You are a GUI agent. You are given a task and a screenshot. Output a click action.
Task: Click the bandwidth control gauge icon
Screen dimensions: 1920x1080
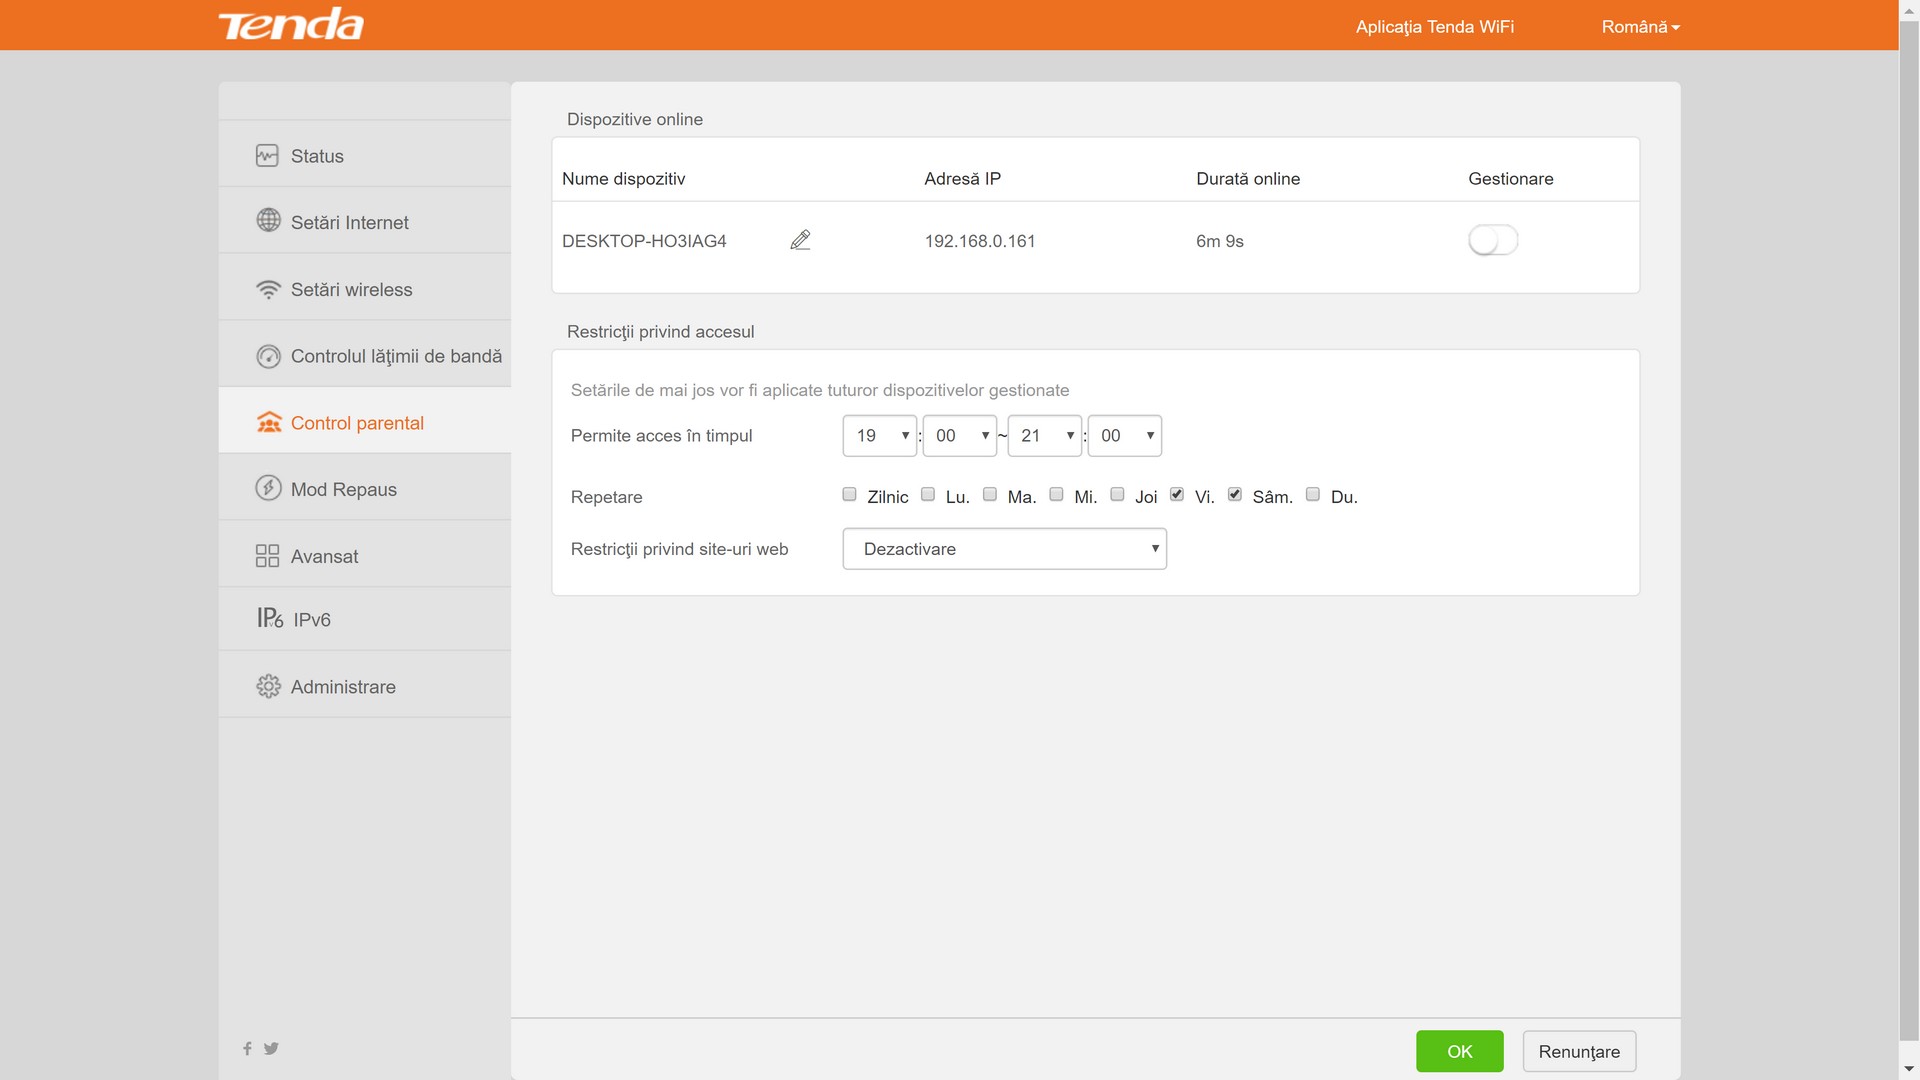click(x=268, y=356)
